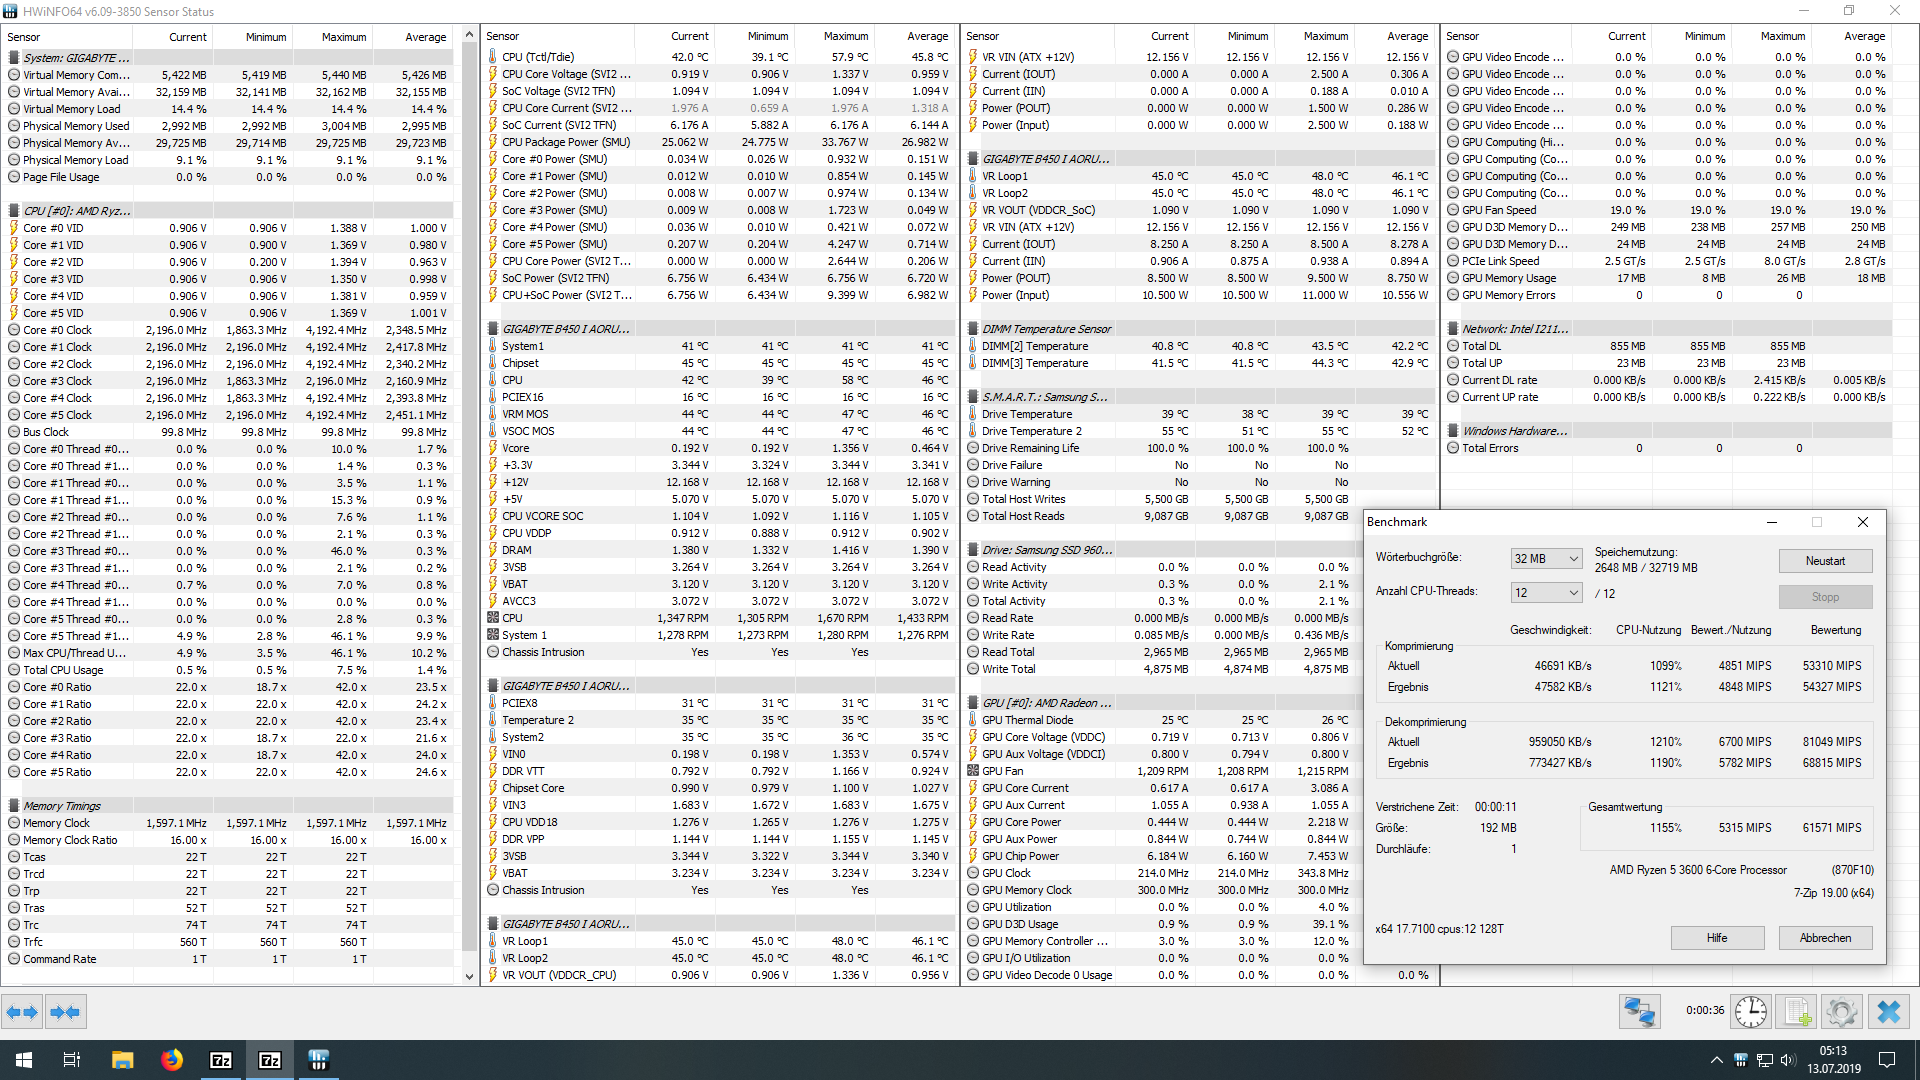The width and height of the screenshot is (1920, 1080).
Task: Open the remote network monitoring icon
Action: click(1639, 1012)
